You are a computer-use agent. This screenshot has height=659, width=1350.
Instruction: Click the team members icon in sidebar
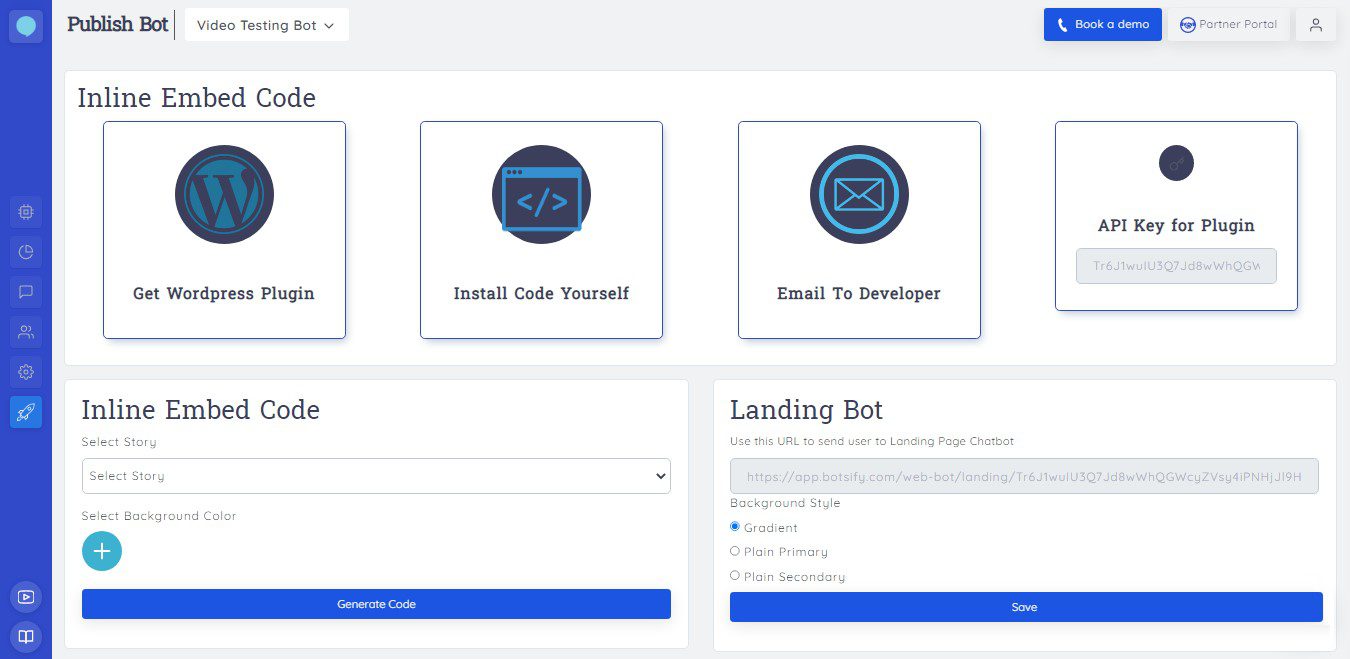(x=26, y=332)
